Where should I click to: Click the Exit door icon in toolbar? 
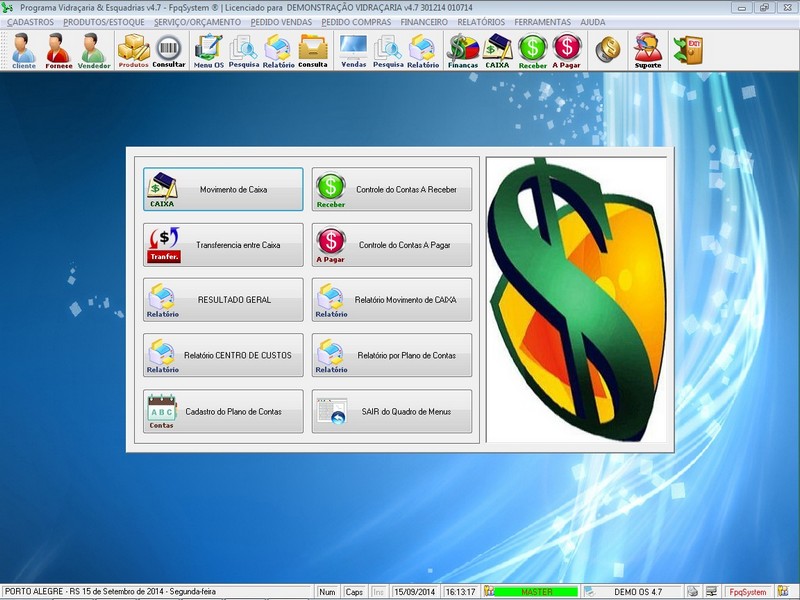[687, 49]
